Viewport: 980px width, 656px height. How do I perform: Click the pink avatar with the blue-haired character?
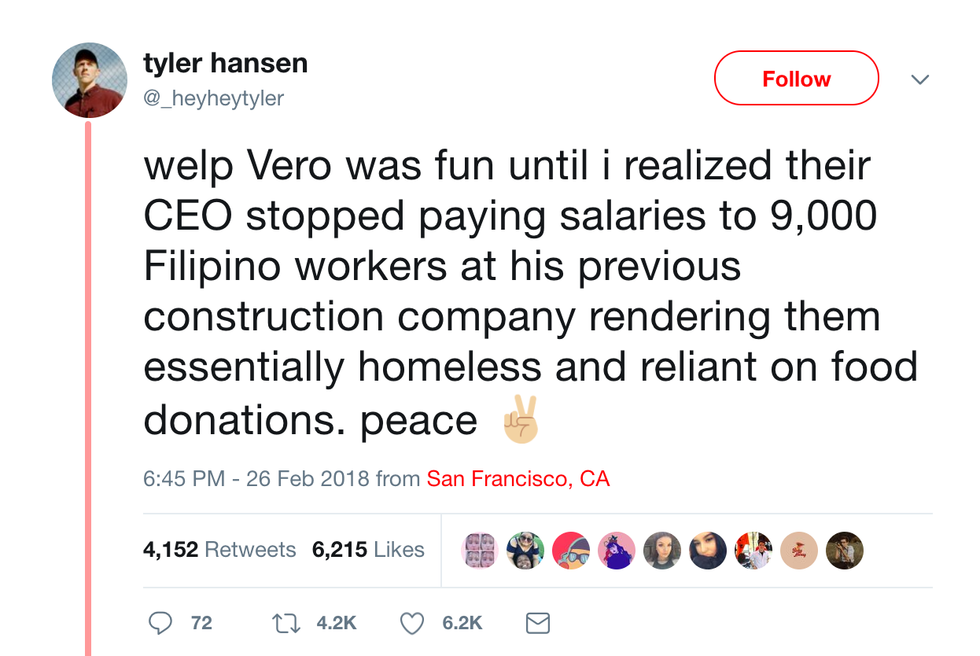(x=616, y=550)
